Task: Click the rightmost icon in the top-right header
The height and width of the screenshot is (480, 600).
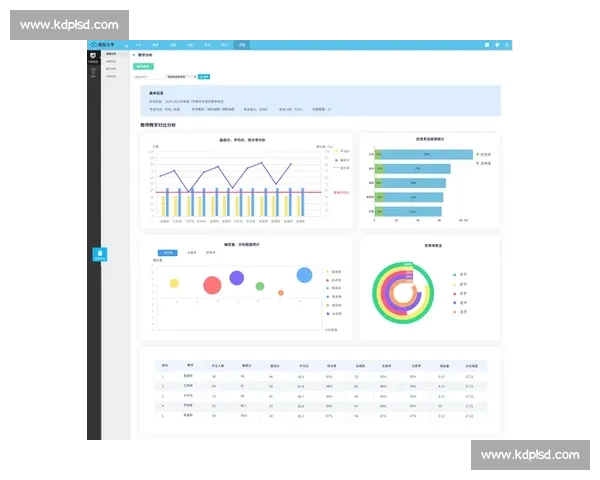Action: [508, 45]
